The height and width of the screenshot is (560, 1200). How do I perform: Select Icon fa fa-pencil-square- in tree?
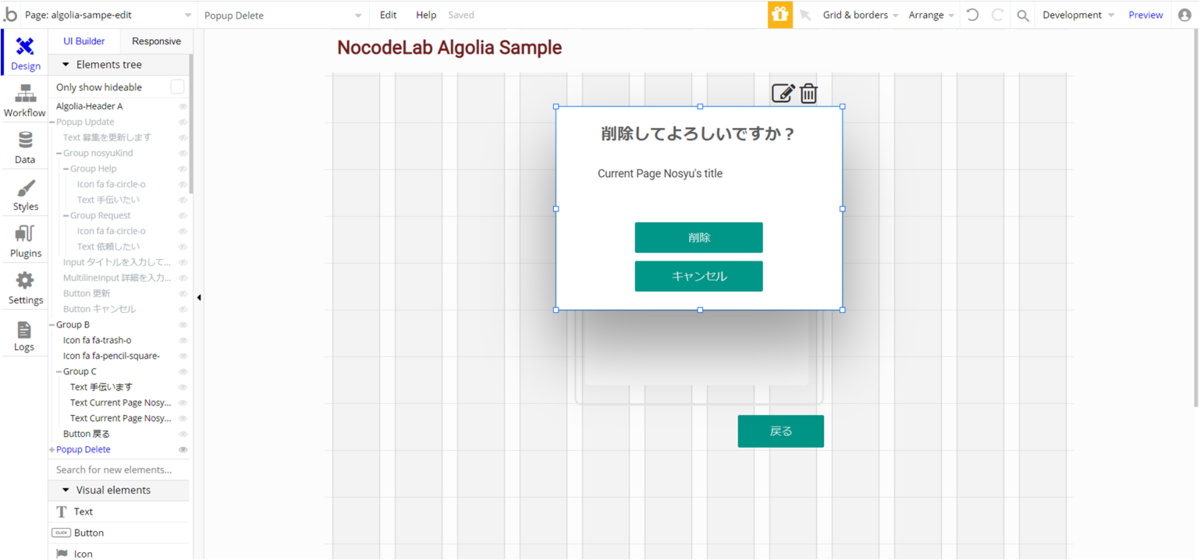[111, 356]
